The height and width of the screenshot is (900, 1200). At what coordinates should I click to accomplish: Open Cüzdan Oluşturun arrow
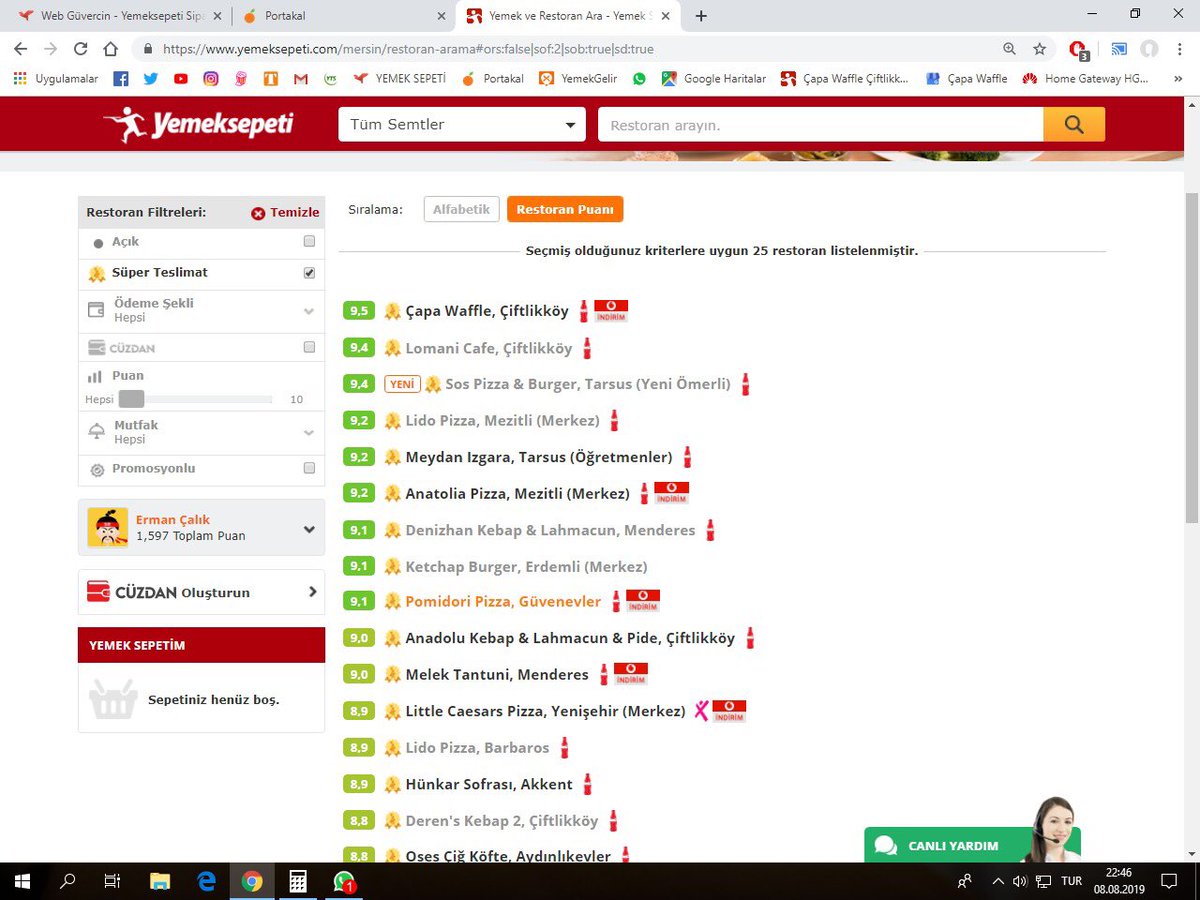point(312,592)
